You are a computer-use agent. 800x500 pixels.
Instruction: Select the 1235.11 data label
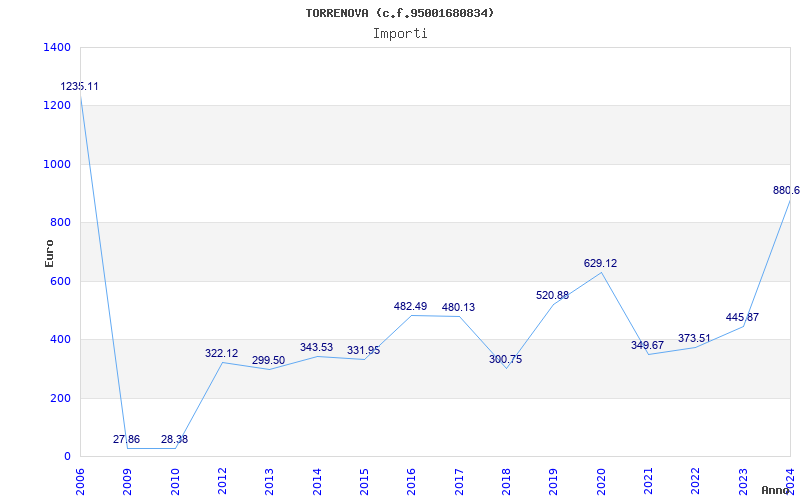pos(80,86)
